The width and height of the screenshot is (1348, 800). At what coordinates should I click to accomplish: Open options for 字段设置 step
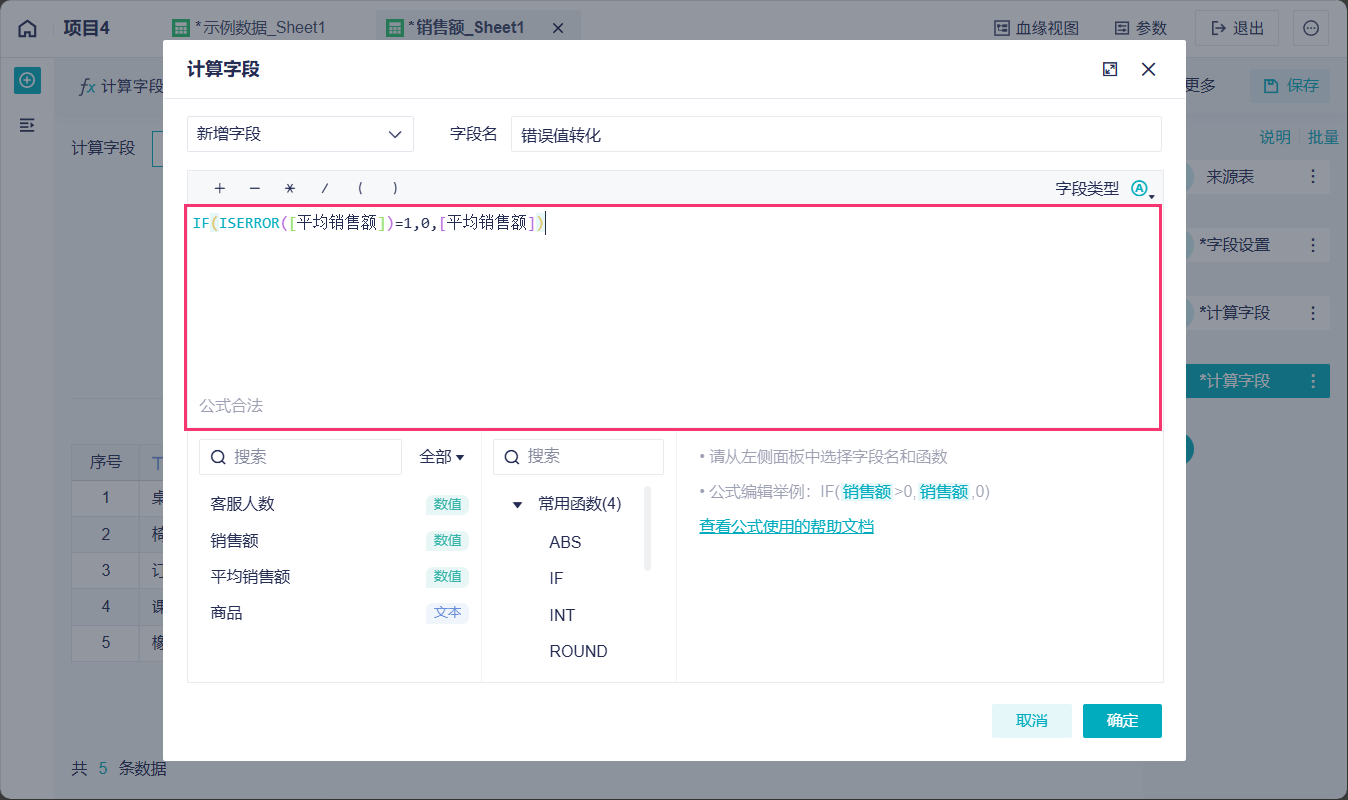pos(1314,245)
